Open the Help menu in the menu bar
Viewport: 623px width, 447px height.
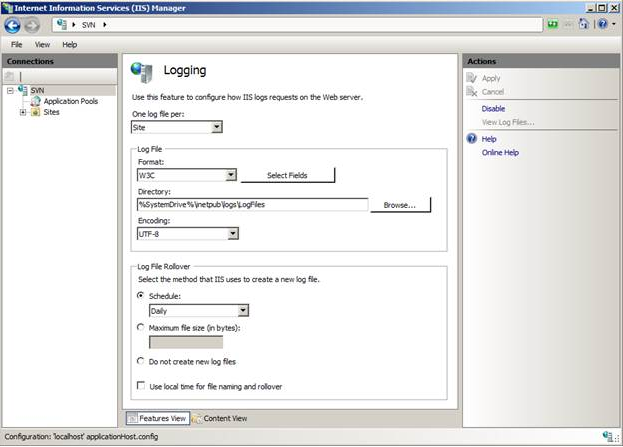click(70, 45)
